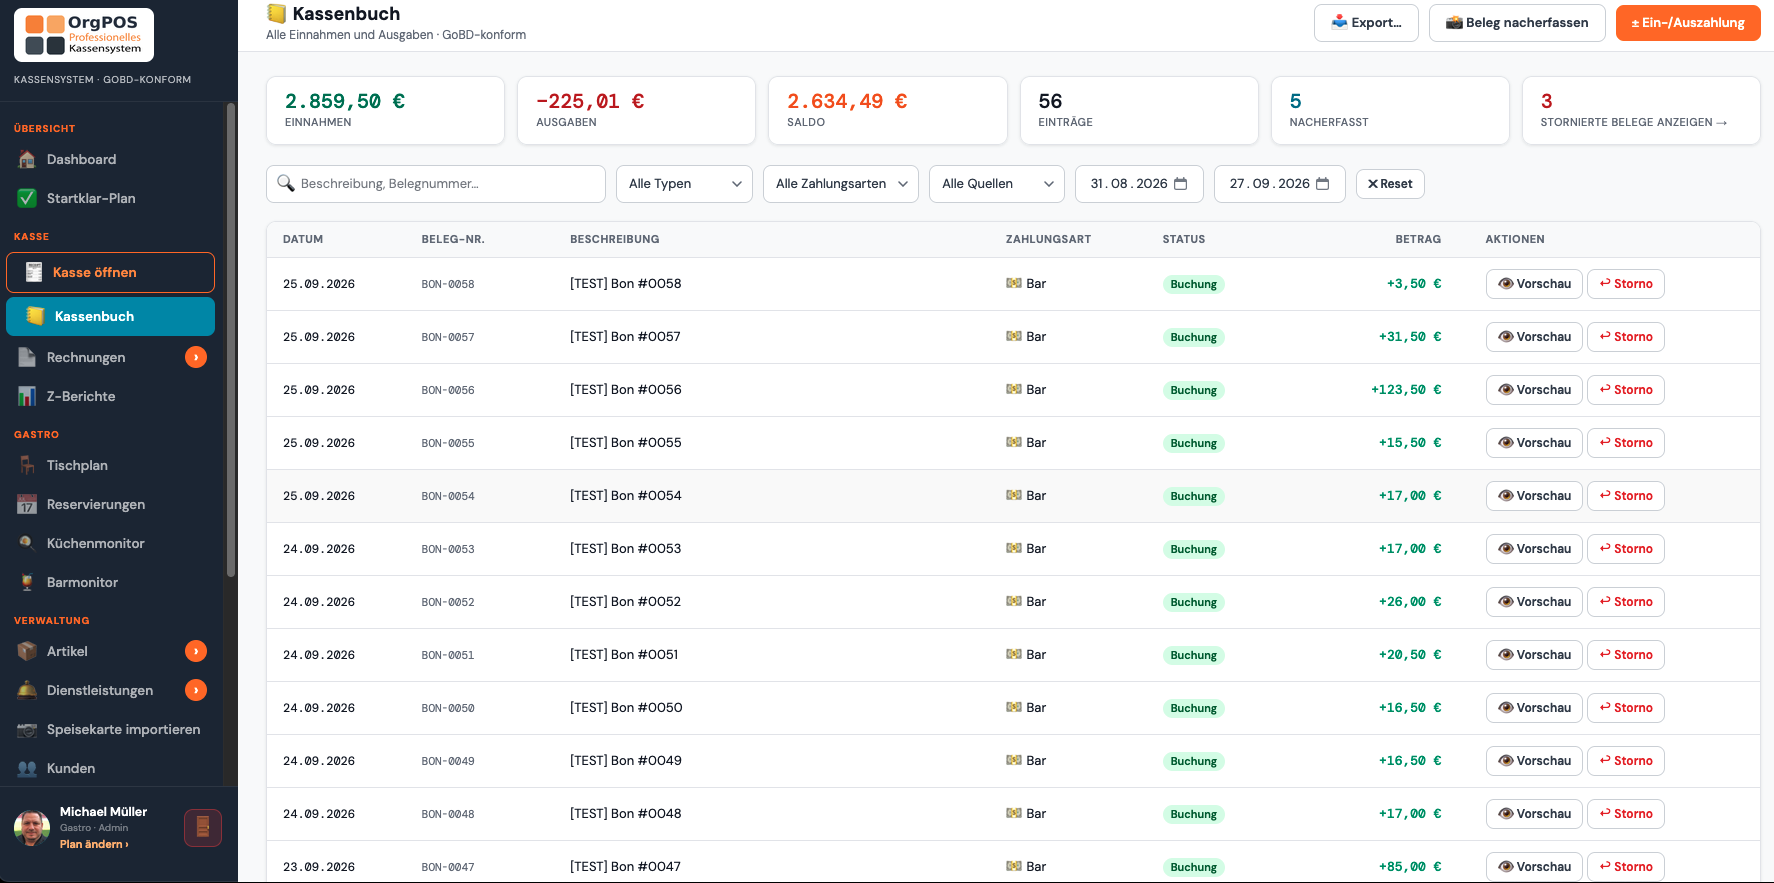Reset the filters

[1390, 184]
